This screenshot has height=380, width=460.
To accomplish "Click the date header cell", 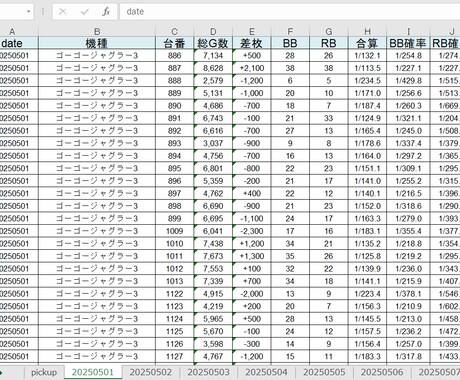I will point(19,43).
